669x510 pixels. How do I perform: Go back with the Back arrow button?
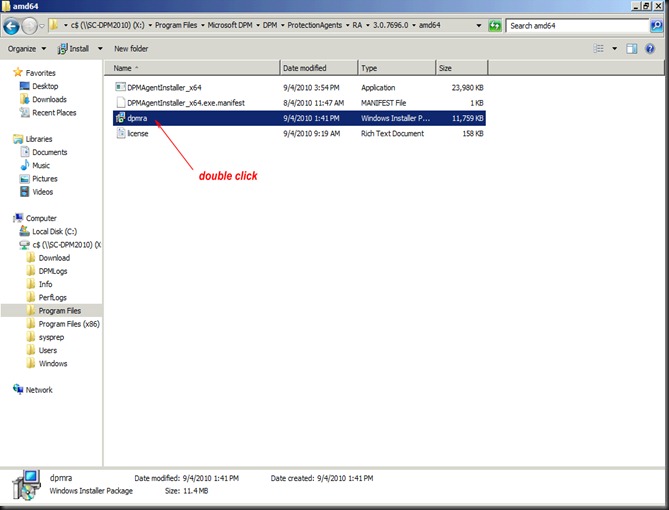pos(11,26)
